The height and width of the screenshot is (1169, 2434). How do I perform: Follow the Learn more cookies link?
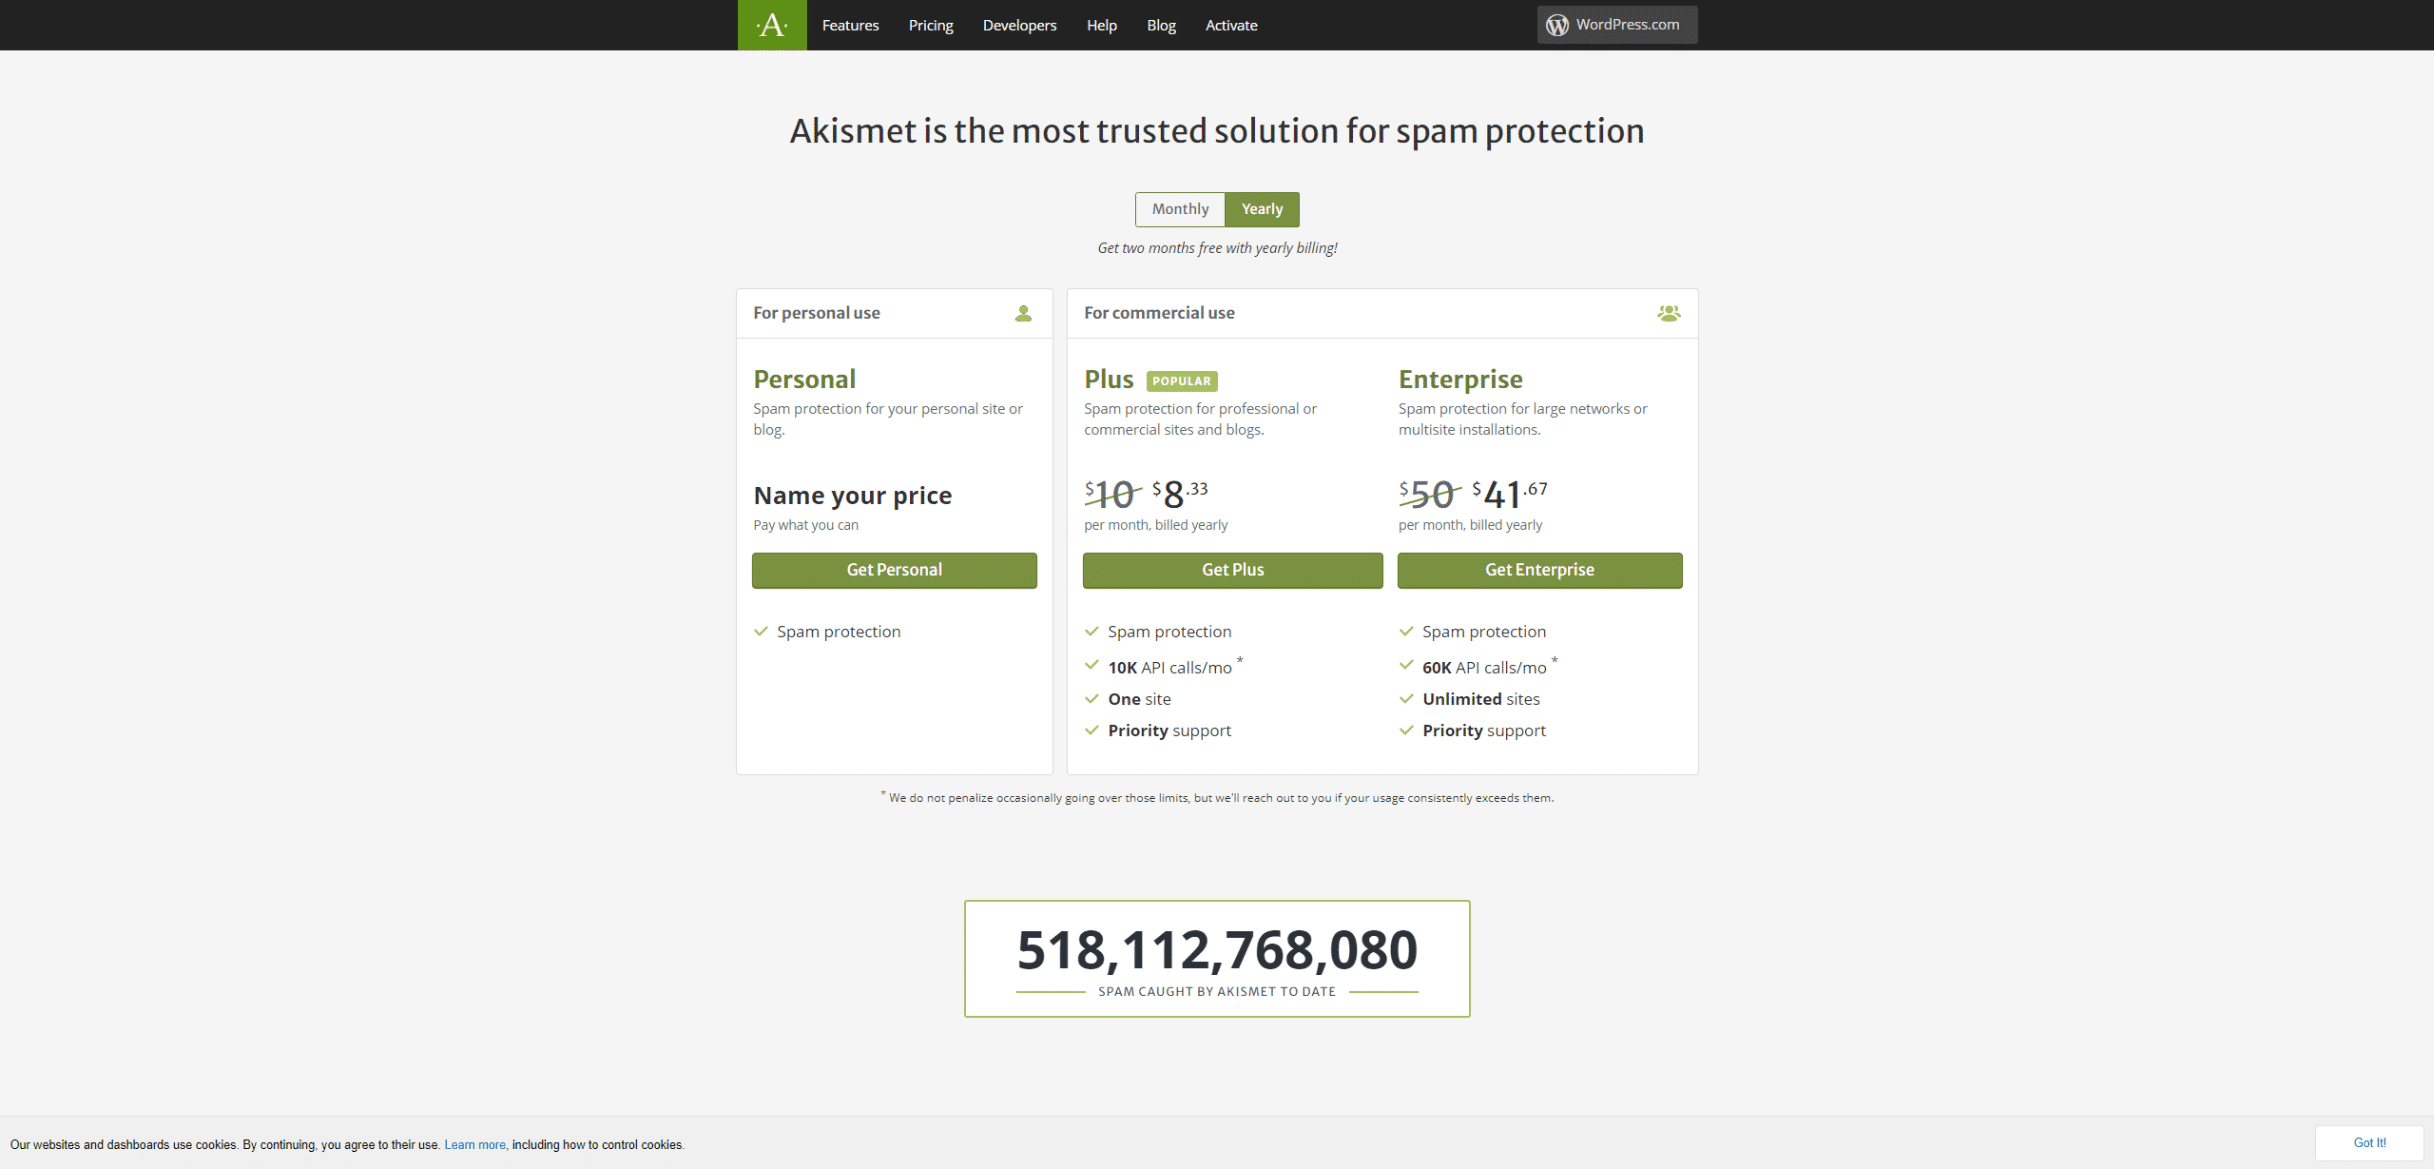475,1144
